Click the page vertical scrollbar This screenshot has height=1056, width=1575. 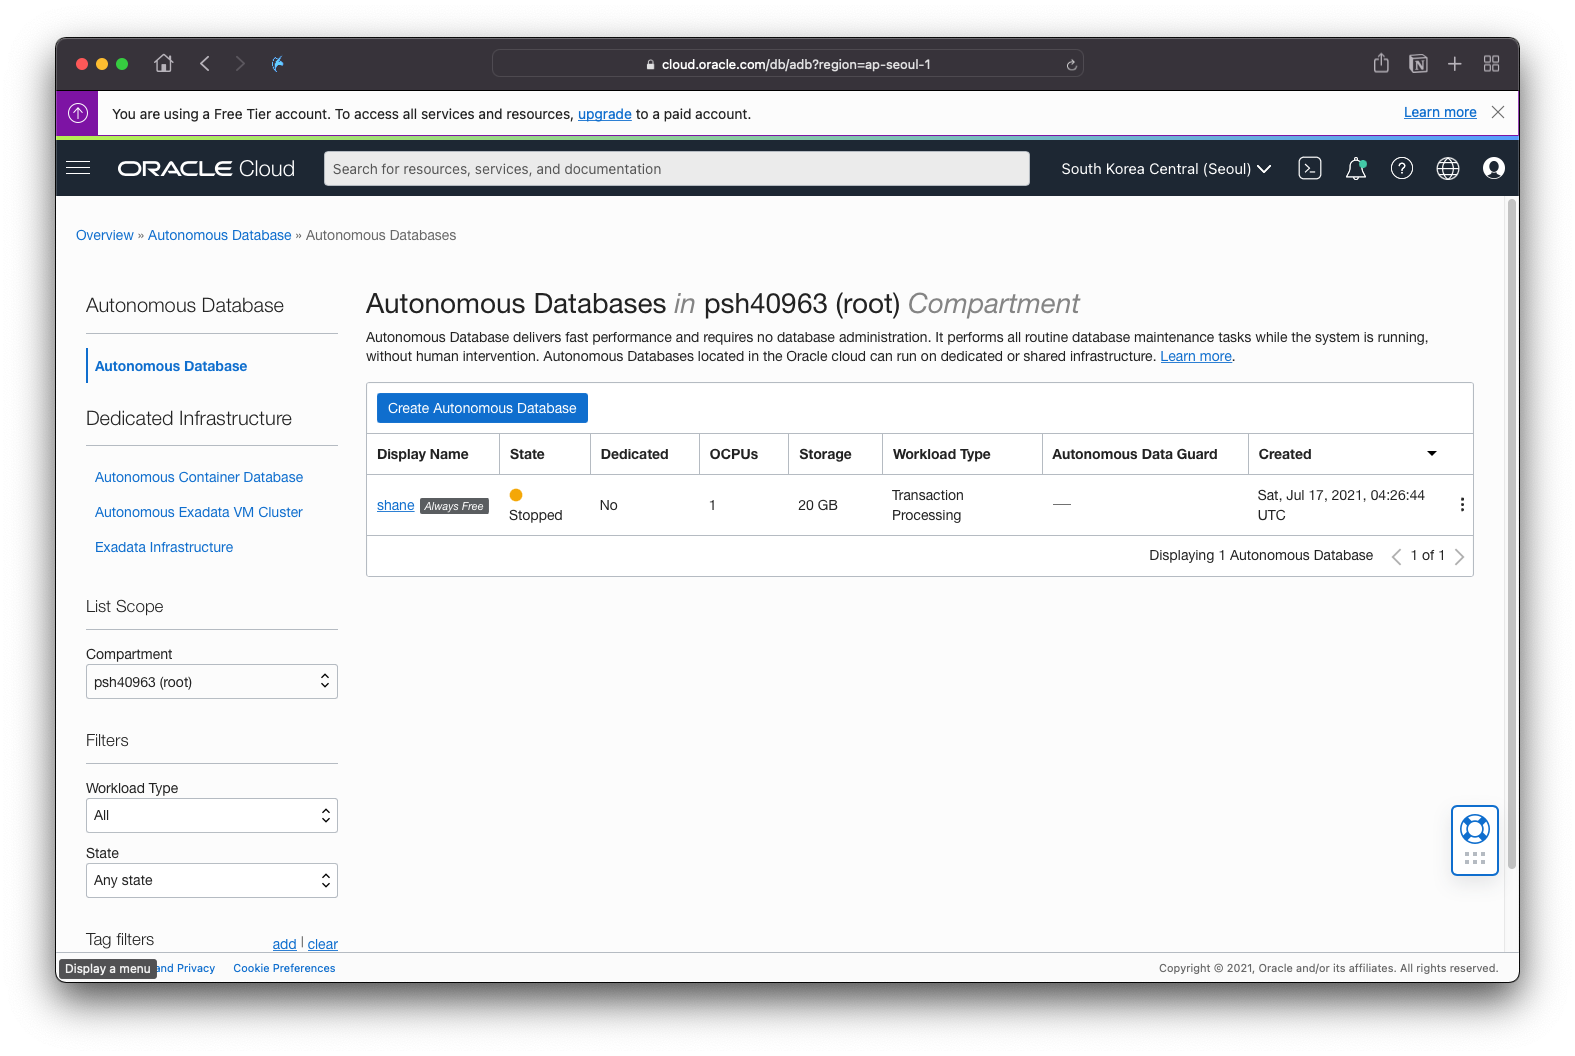click(x=1512, y=534)
